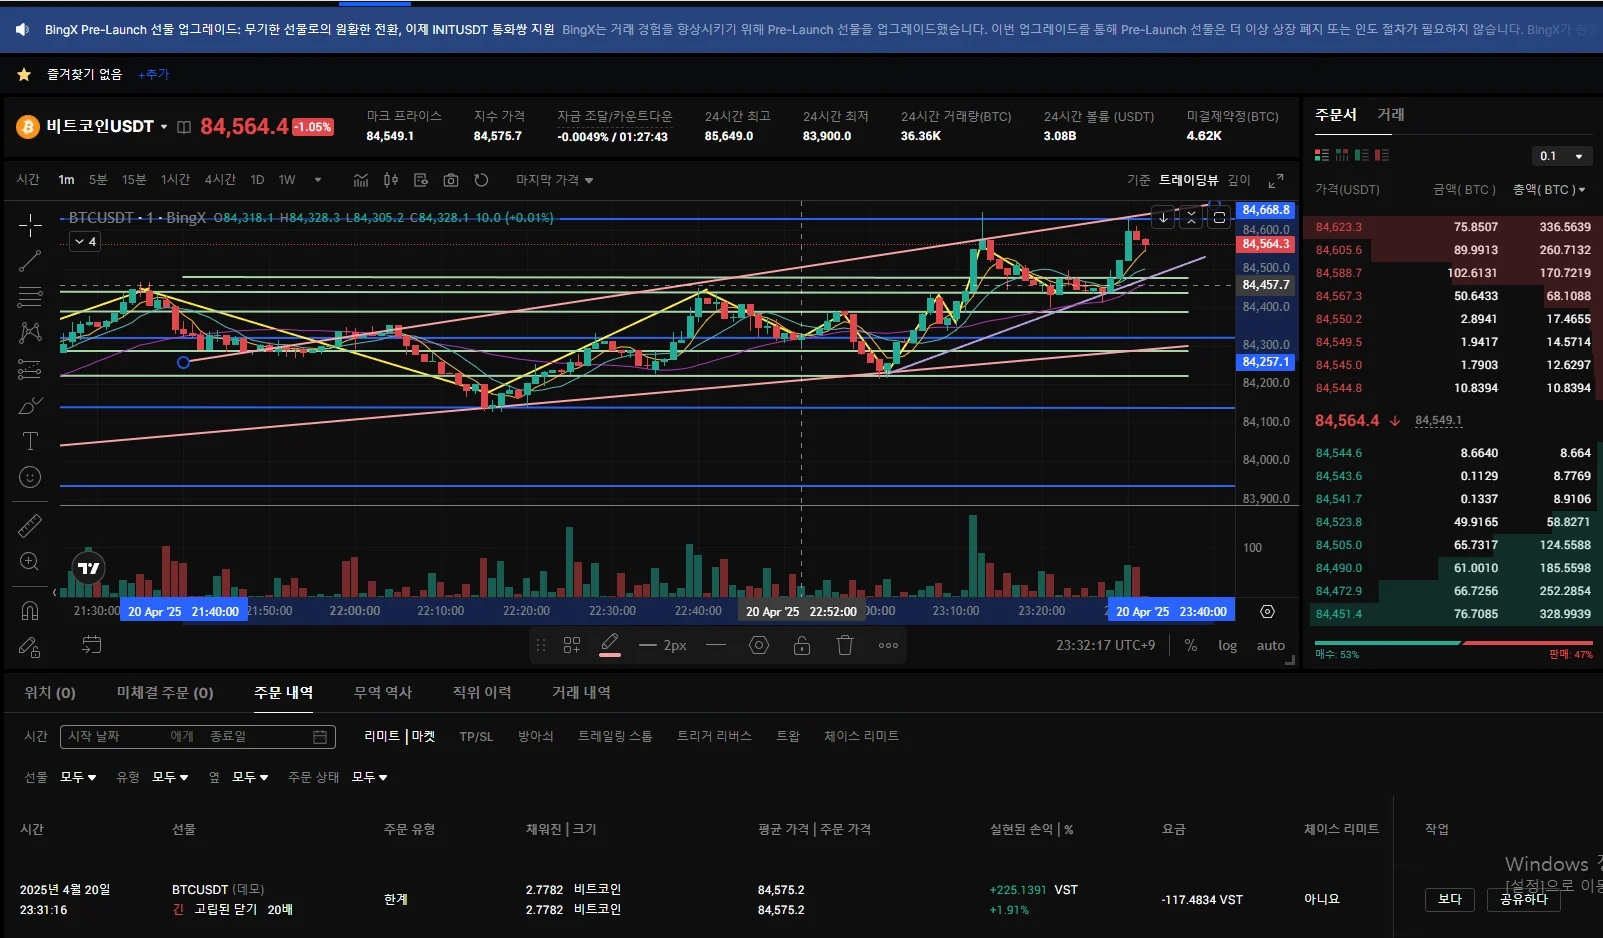Image resolution: width=1603 pixels, height=938 pixels.
Task: Open the chart type candlestick icon
Action: point(391,180)
